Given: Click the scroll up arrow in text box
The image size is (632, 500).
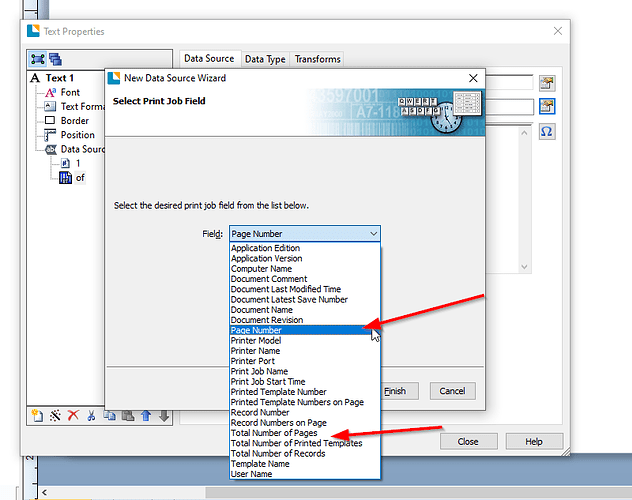Looking at the screenshot, I should pyautogui.click(x=524, y=133).
